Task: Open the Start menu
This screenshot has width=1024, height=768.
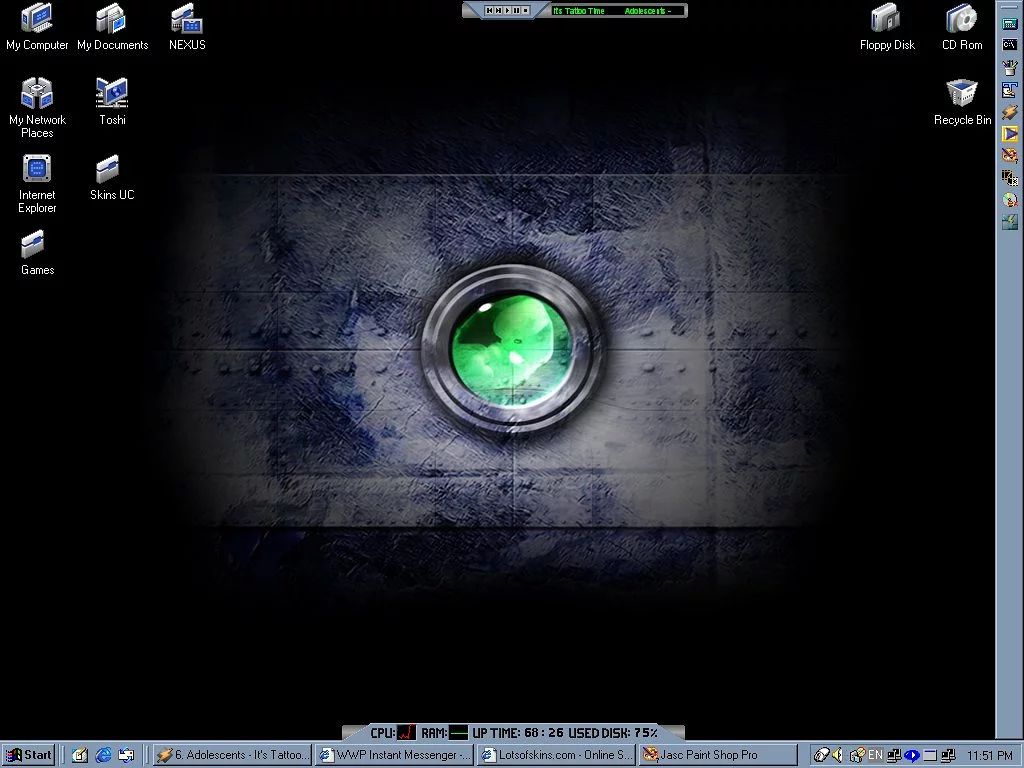Action: (28, 755)
